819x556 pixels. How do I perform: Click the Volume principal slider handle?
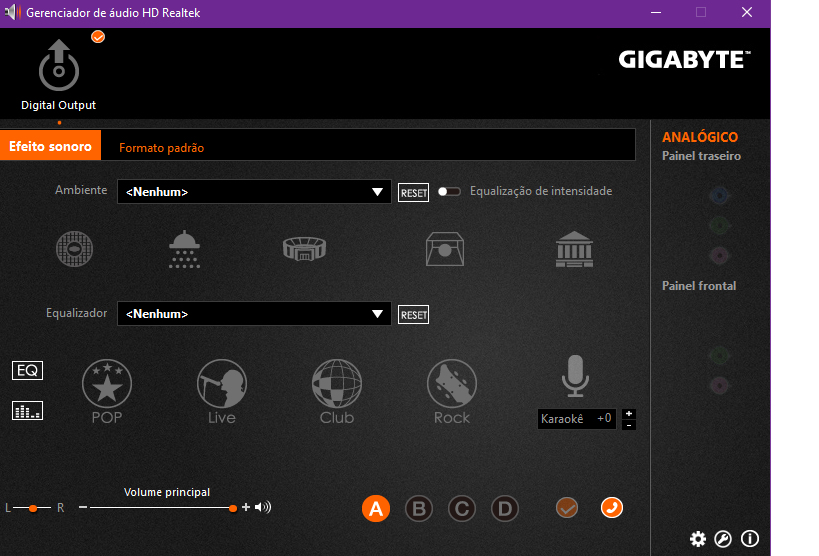click(233, 508)
